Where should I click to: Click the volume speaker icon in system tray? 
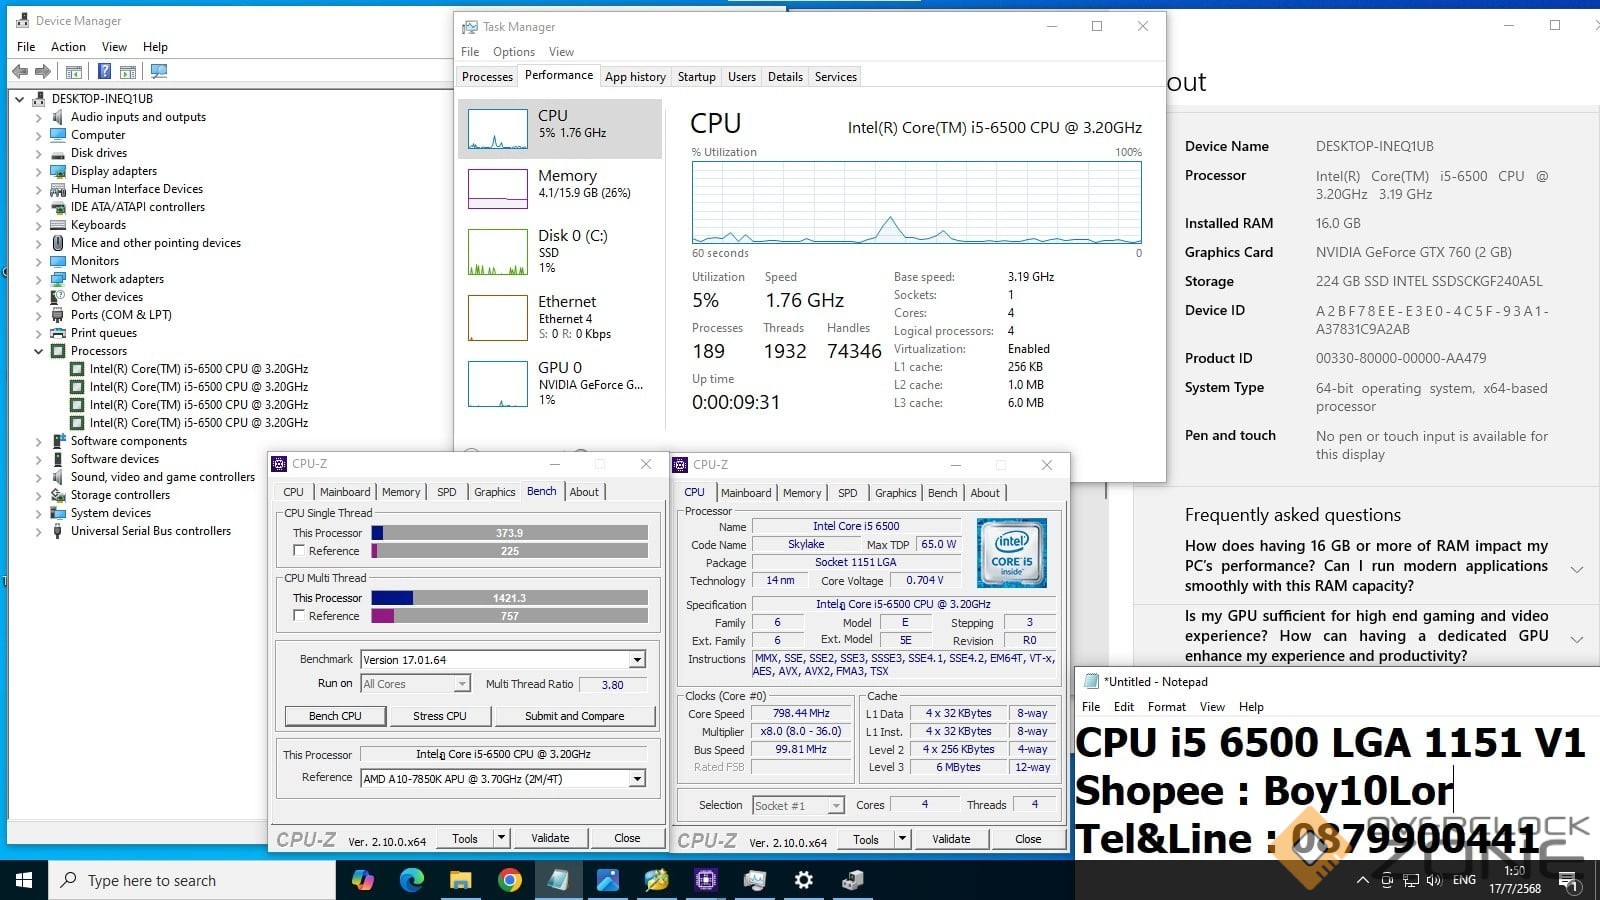[1434, 880]
